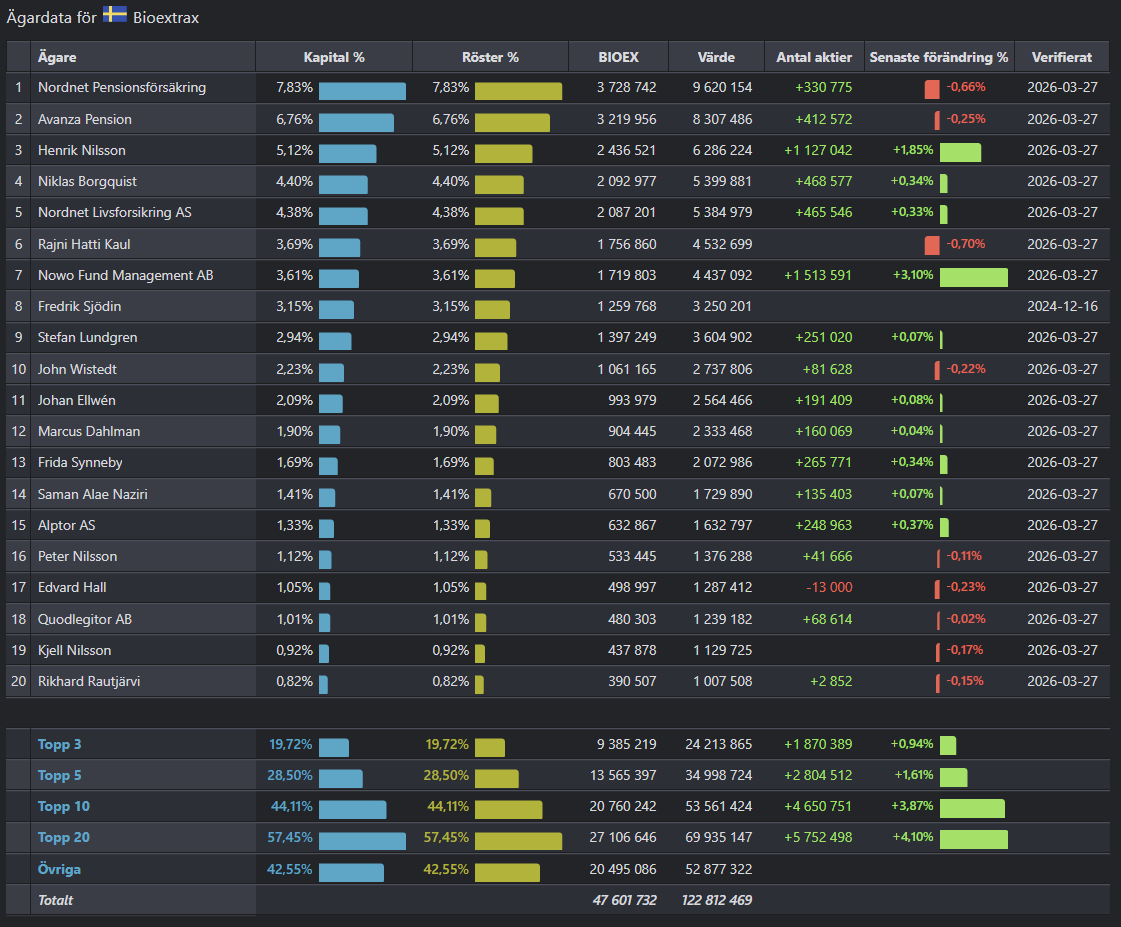Click red change bar for Rajni Hatti Kaul

932,246
